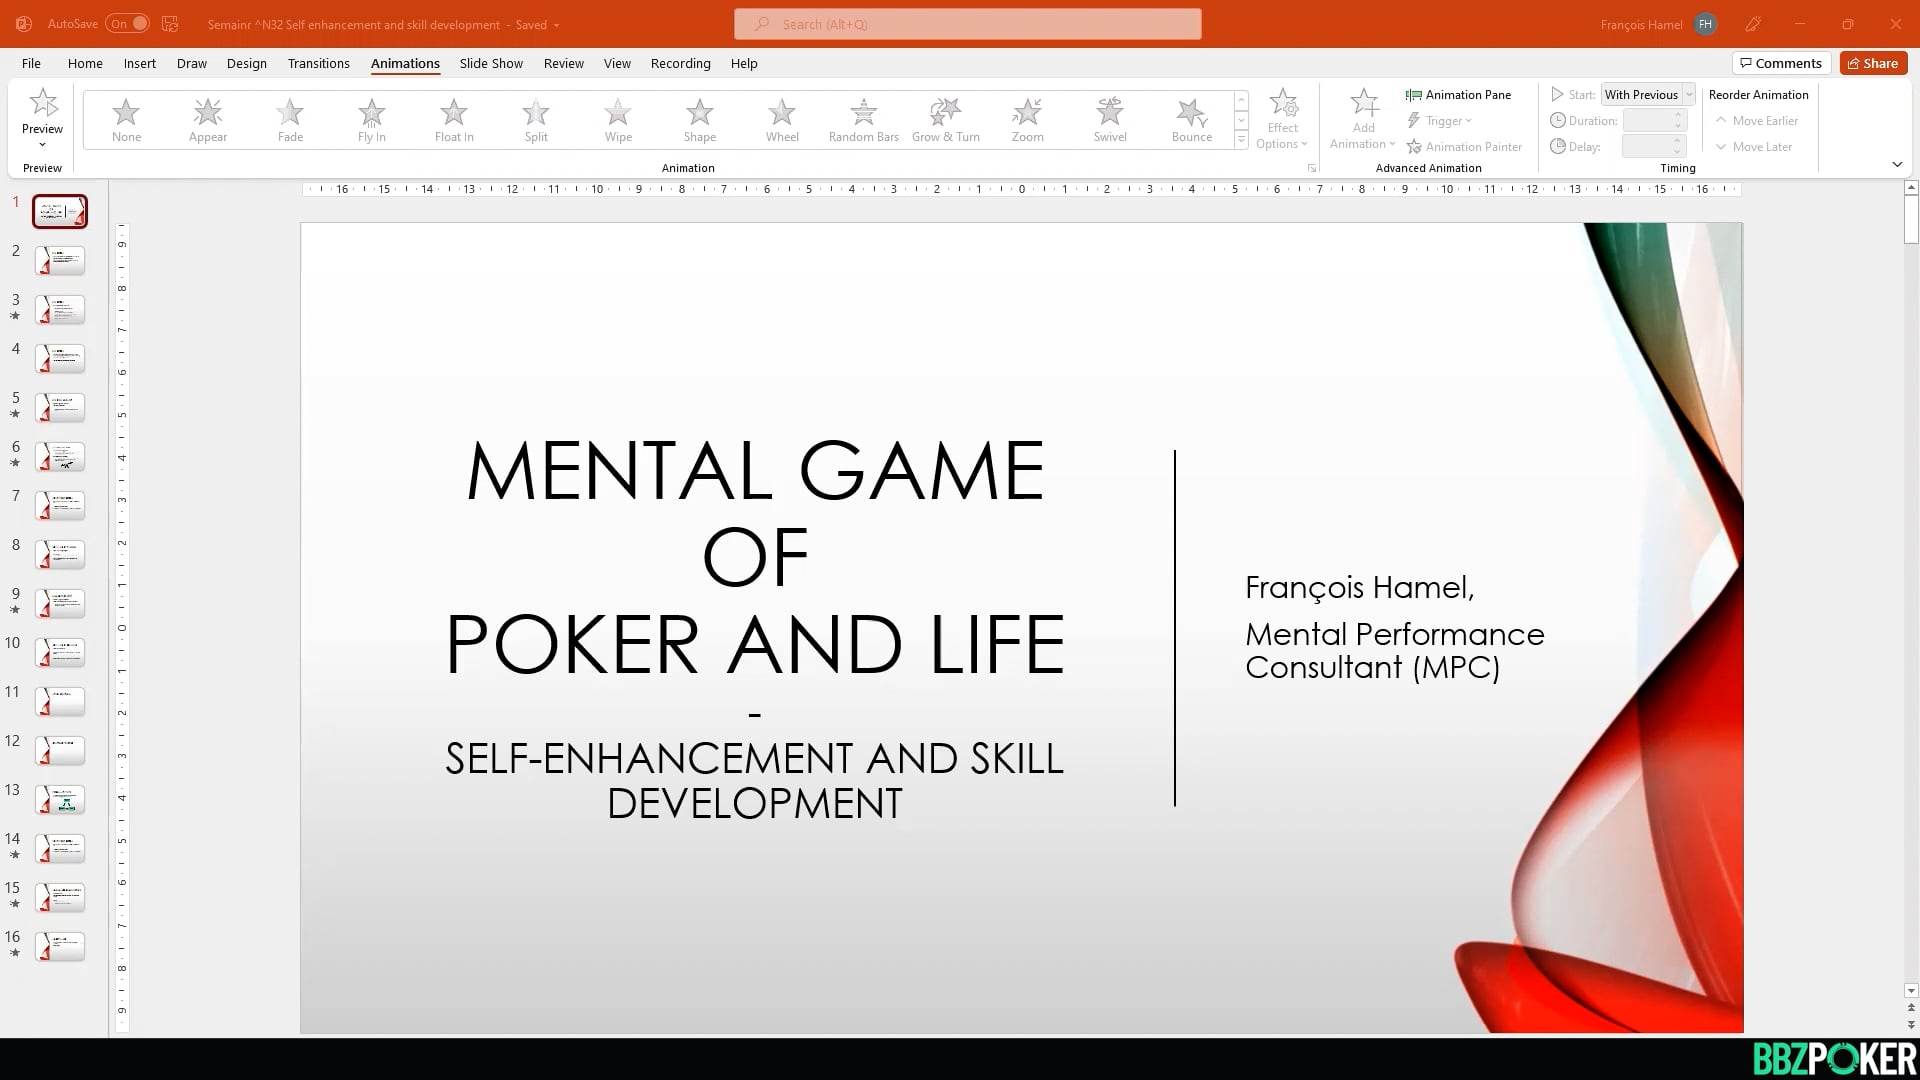Select the Wheel animation effect
The width and height of the screenshot is (1920, 1080).
(781, 118)
